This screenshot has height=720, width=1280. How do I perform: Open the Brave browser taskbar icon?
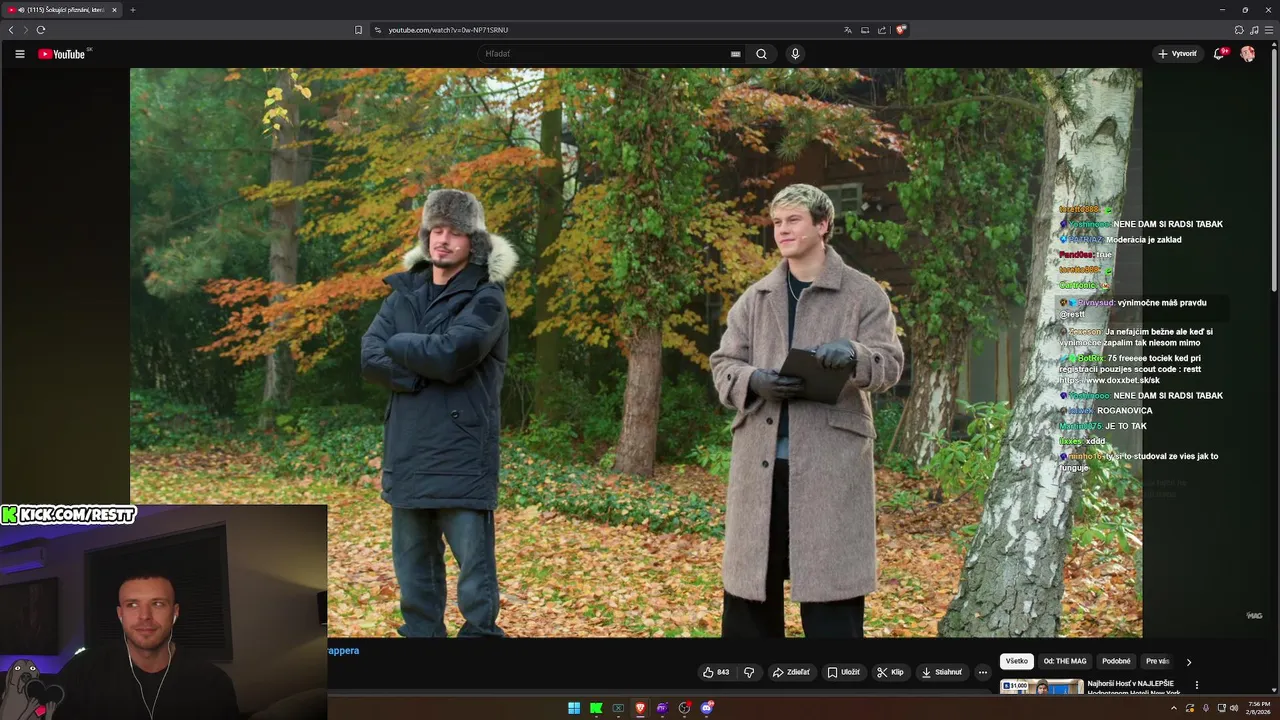(x=640, y=708)
